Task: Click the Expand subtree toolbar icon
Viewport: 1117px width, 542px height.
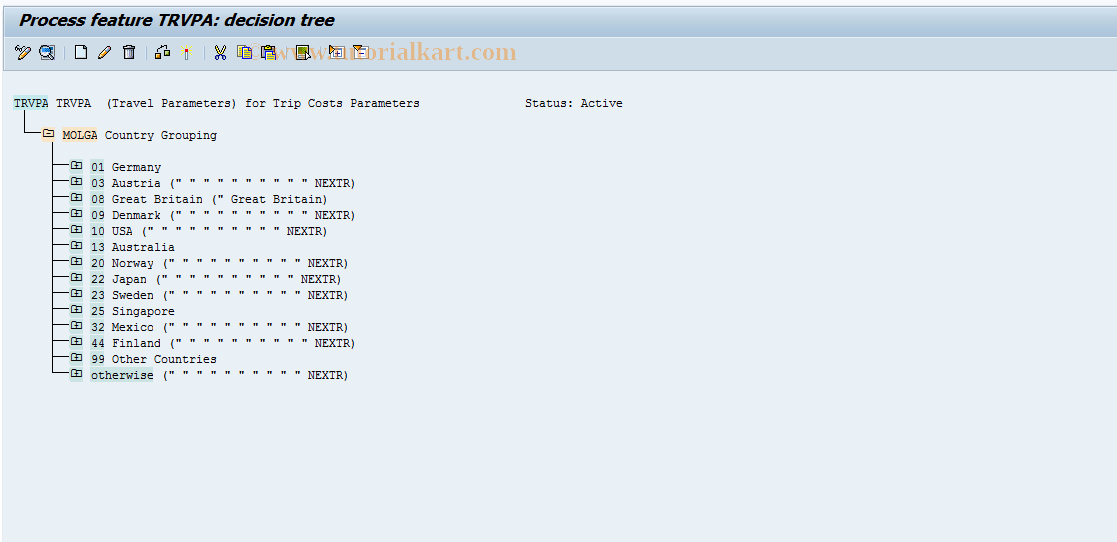Action: coord(336,52)
